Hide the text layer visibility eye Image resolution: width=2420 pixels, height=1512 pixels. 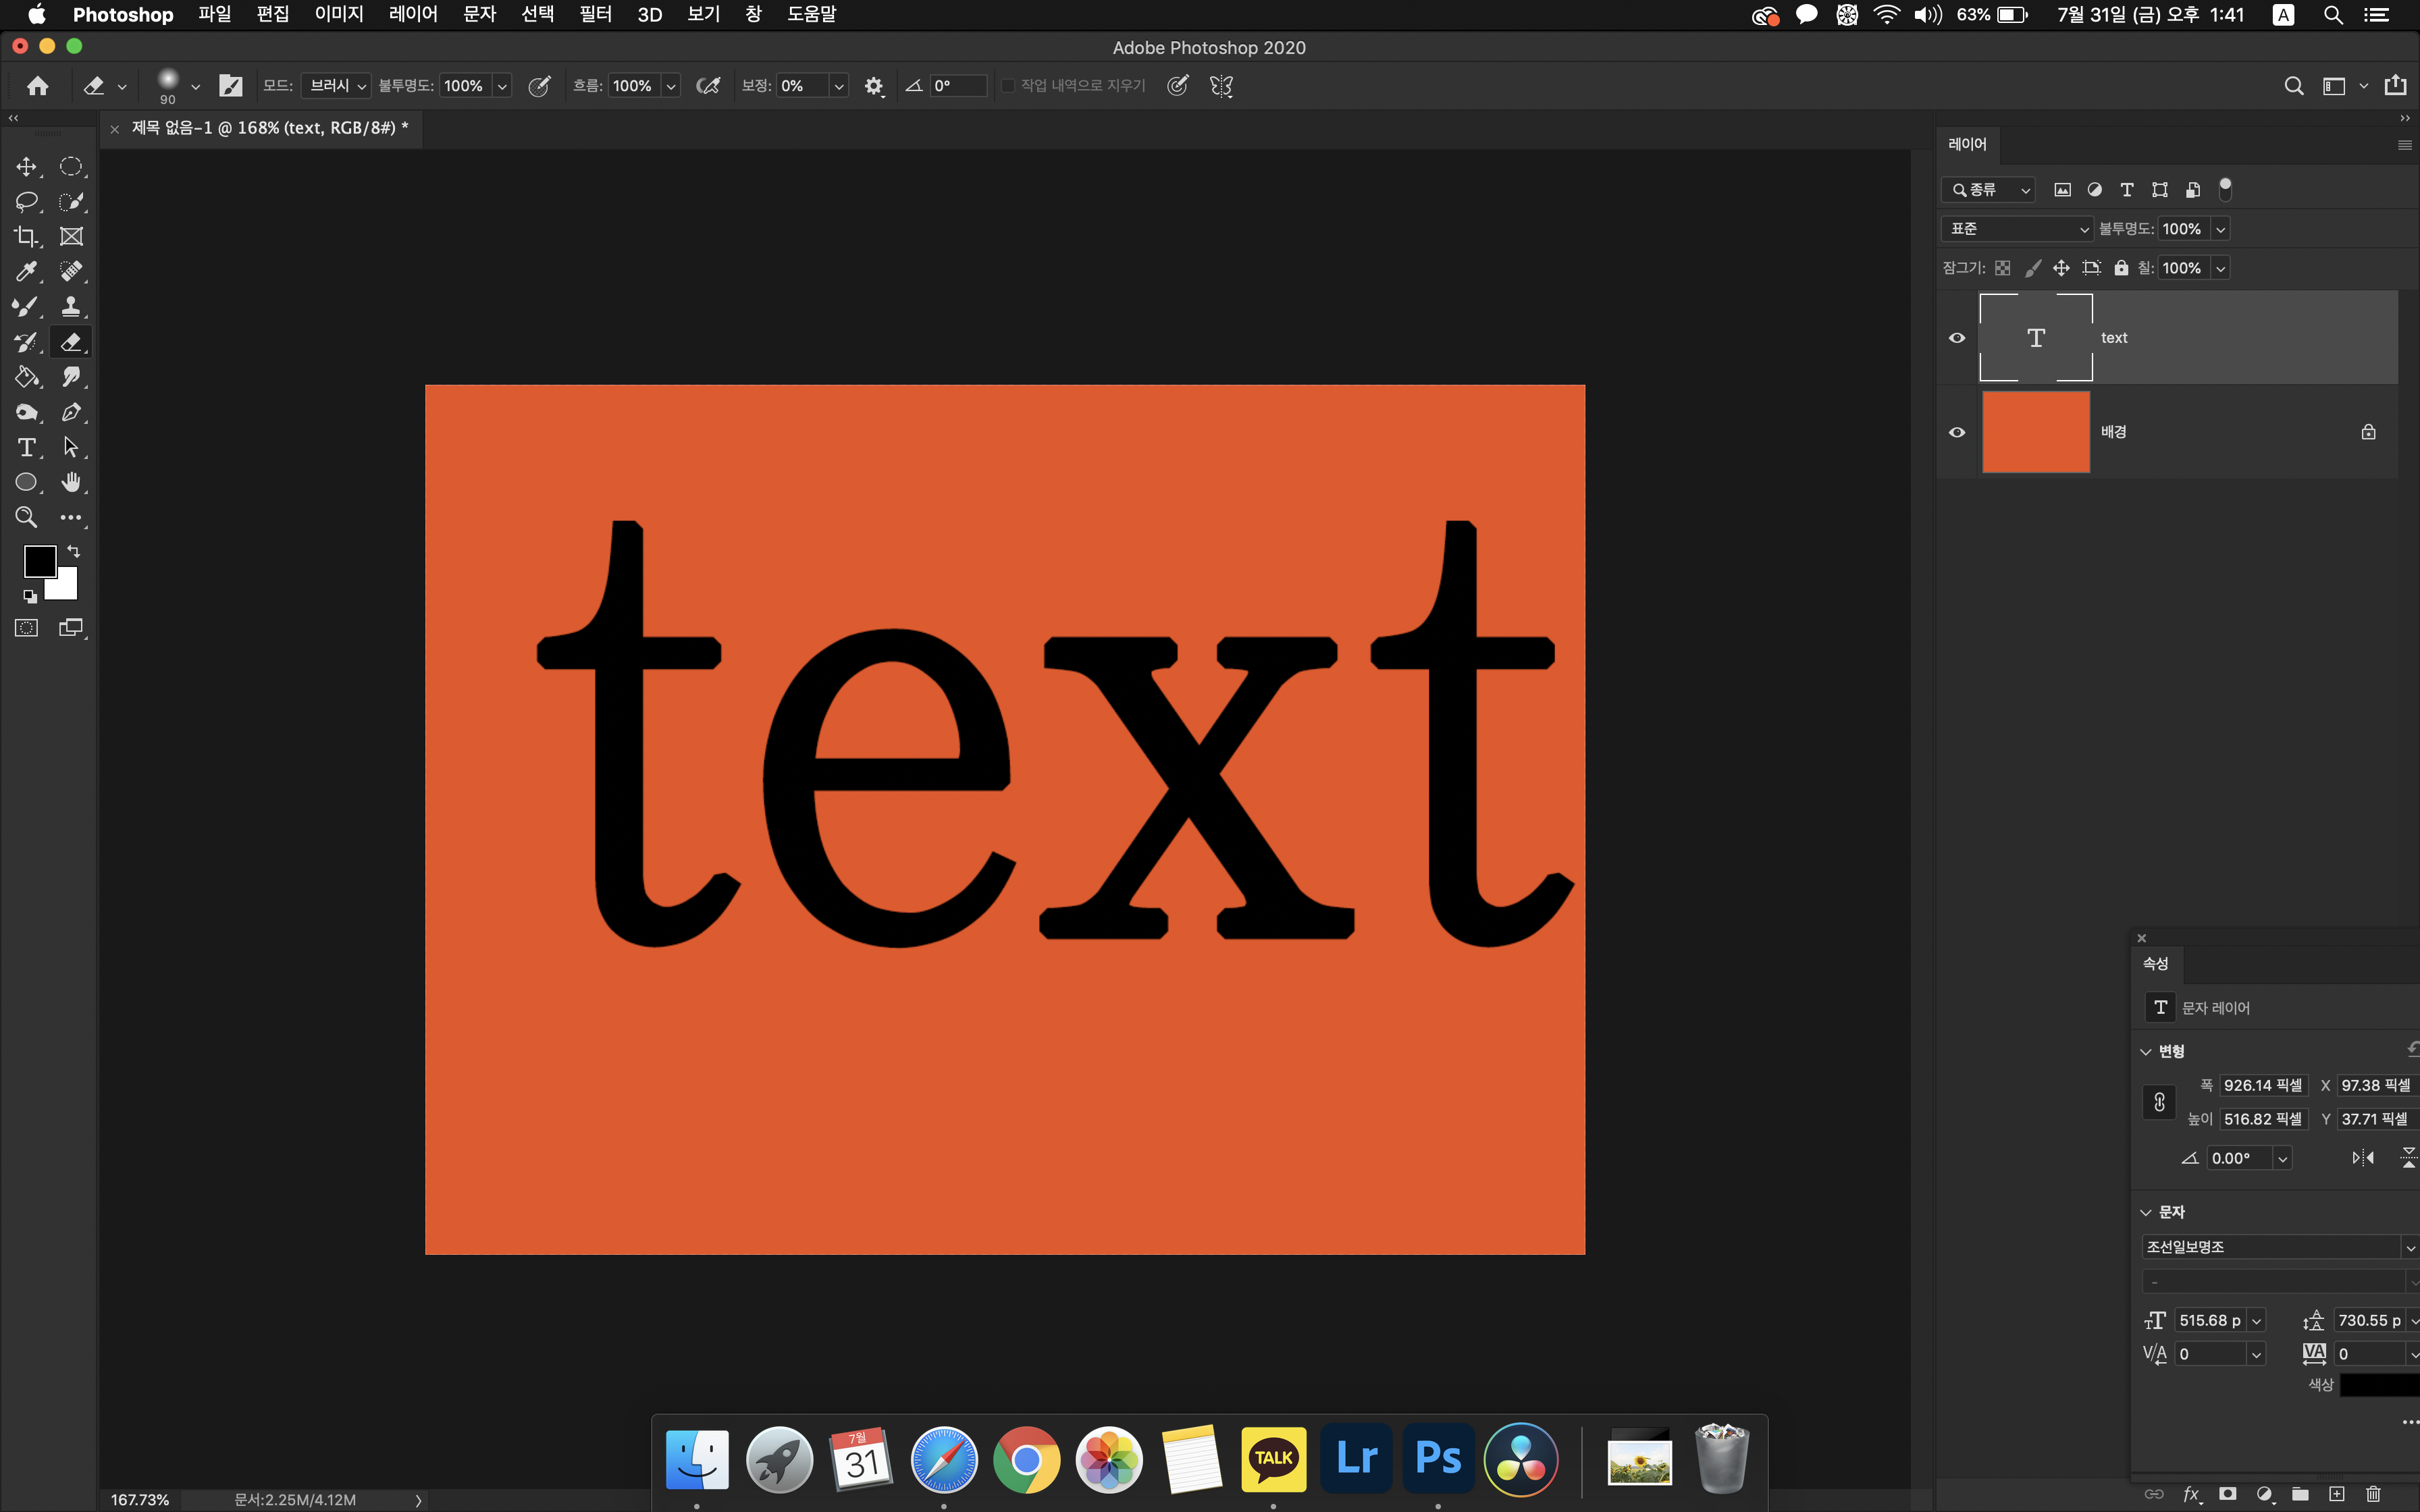point(1957,338)
